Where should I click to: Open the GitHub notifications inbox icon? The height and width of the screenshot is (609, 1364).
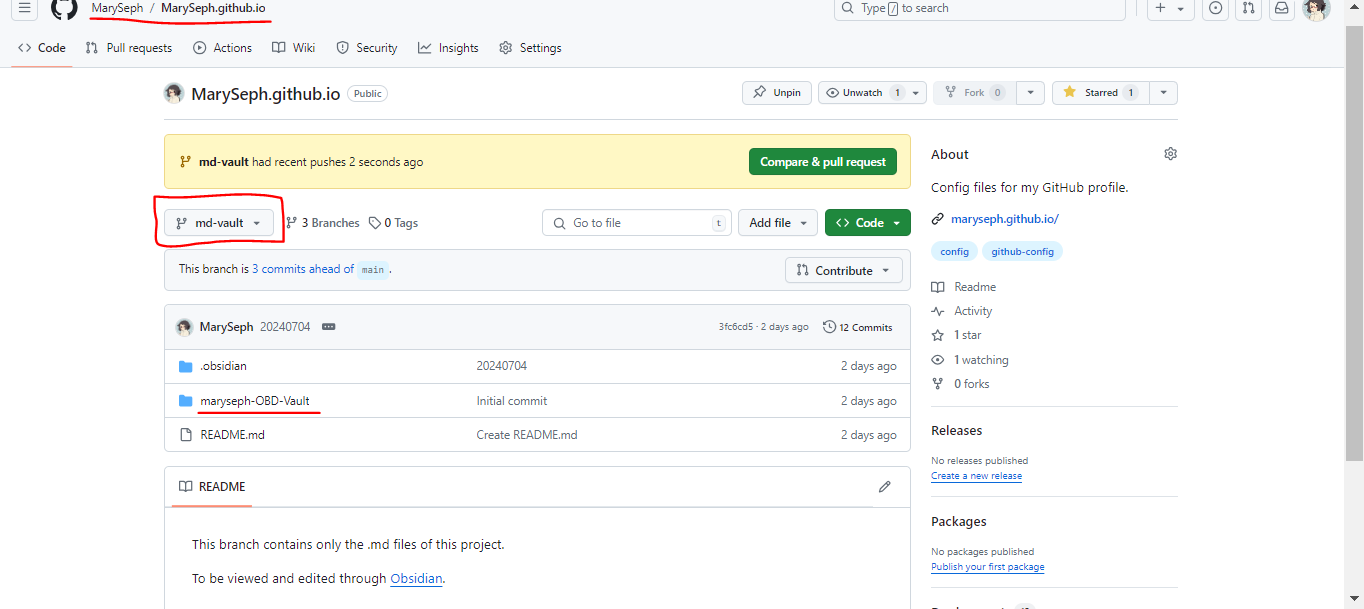tap(1281, 9)
